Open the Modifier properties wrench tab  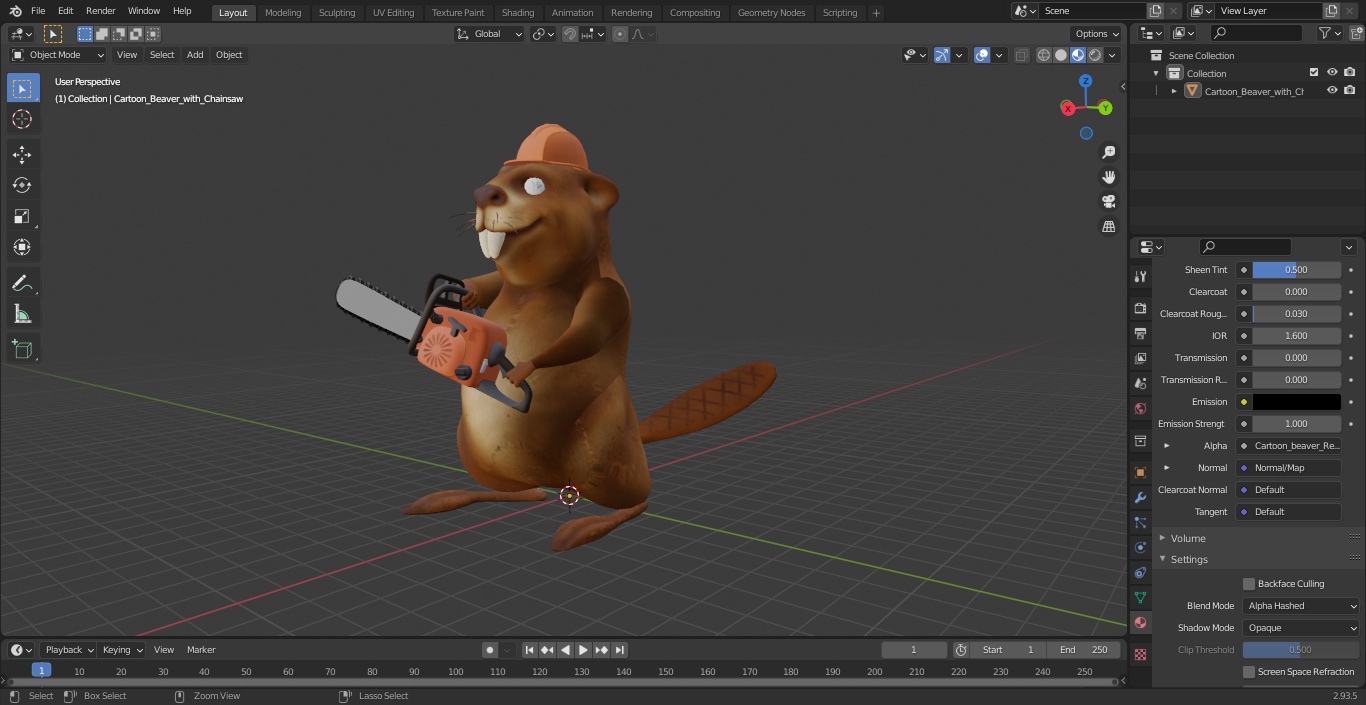pyautogui.click(x=1140, y=497)
